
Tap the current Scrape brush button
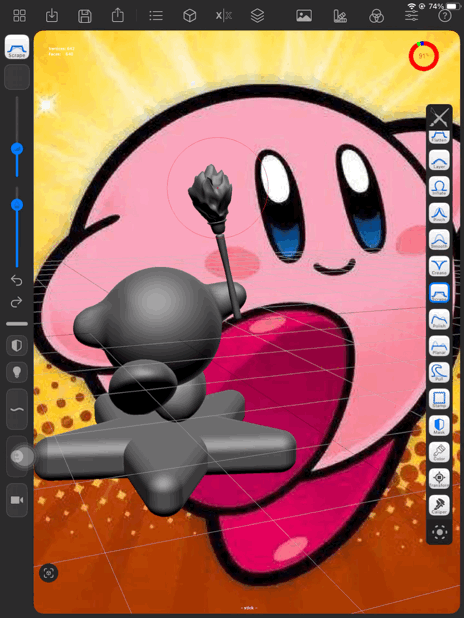point(17,47)
